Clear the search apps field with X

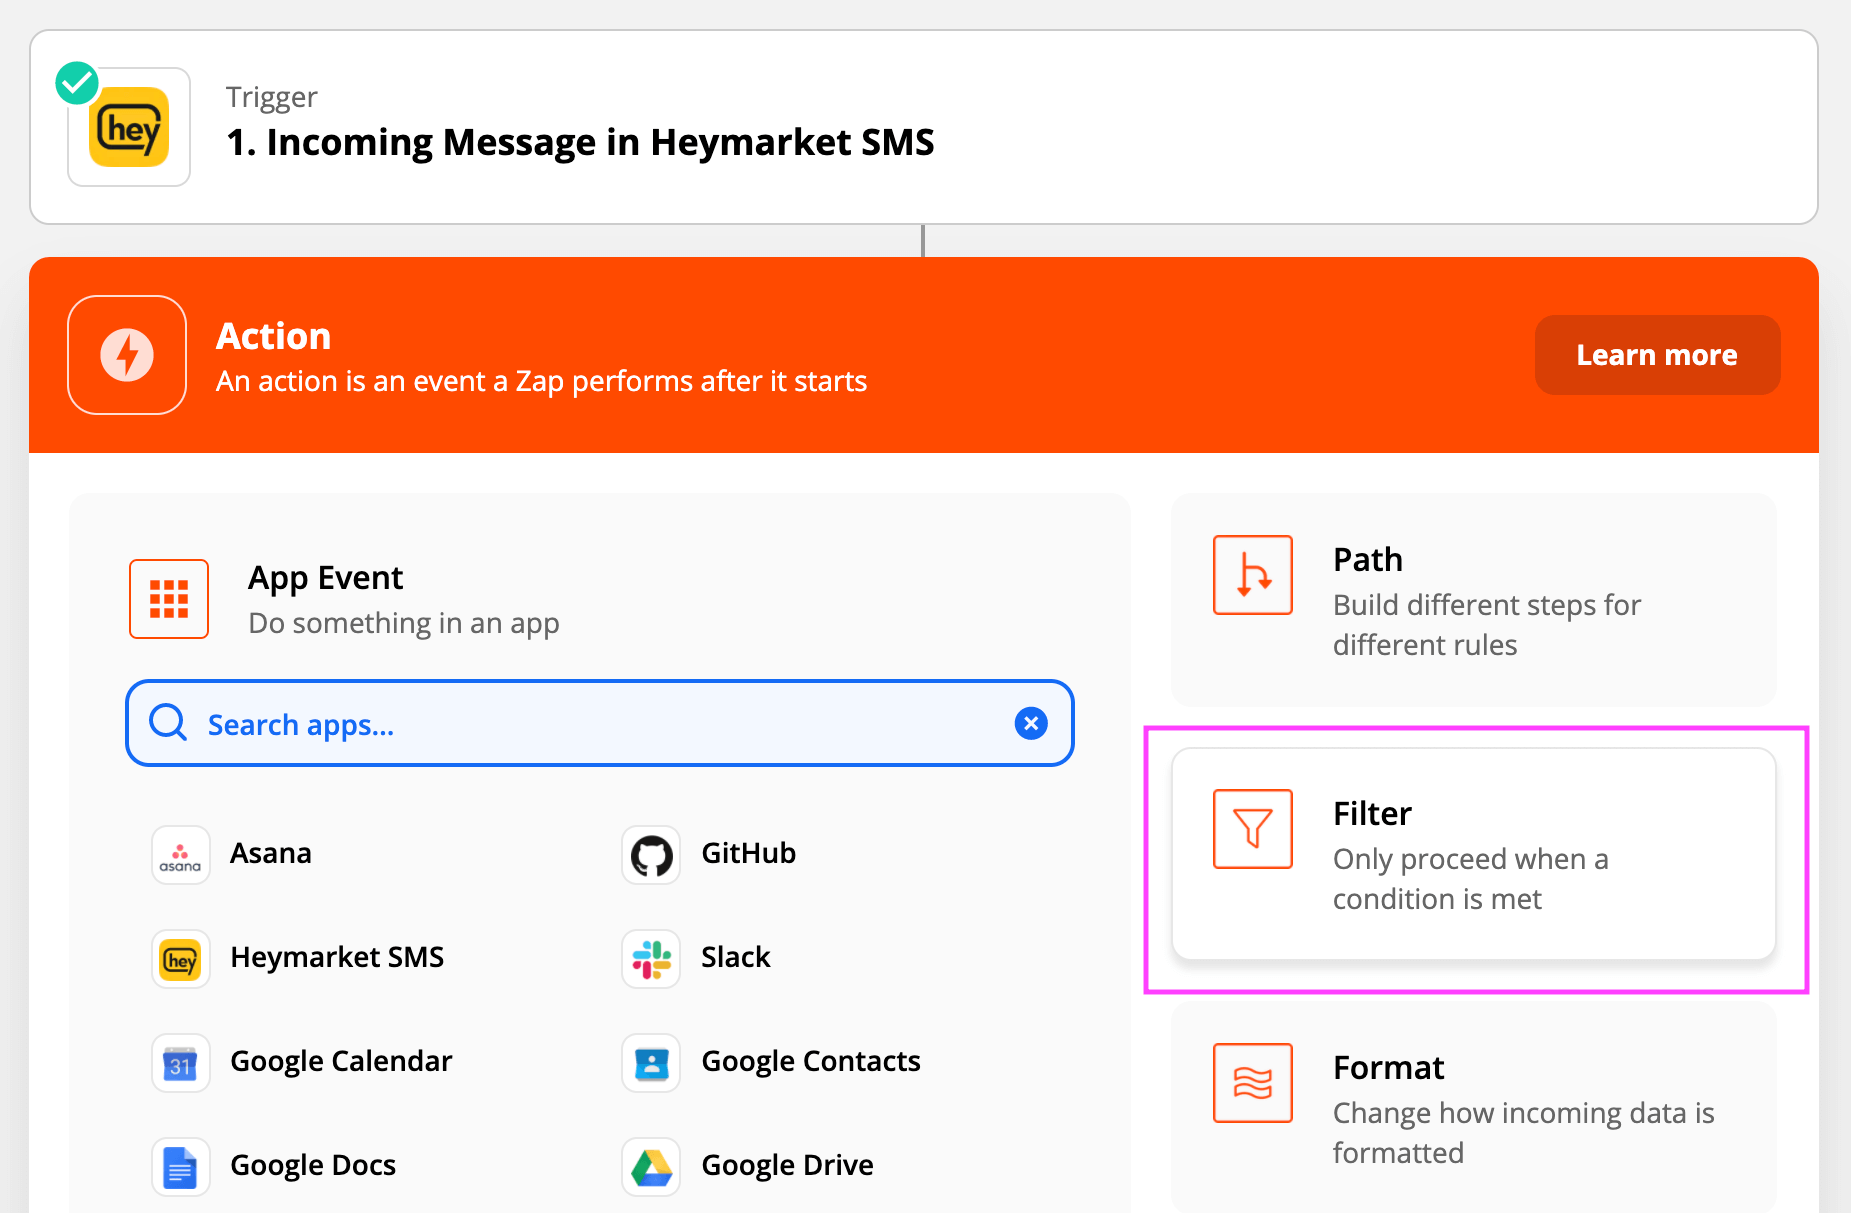point(1031,723)
